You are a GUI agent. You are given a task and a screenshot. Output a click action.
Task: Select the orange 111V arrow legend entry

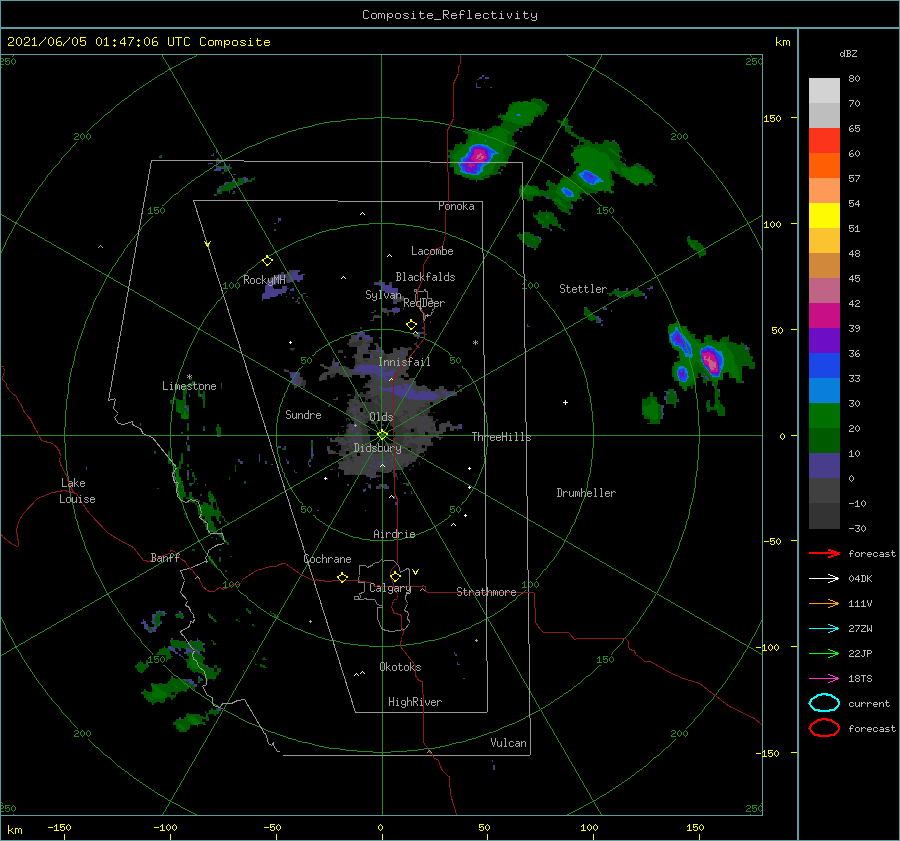click(824, 603)
